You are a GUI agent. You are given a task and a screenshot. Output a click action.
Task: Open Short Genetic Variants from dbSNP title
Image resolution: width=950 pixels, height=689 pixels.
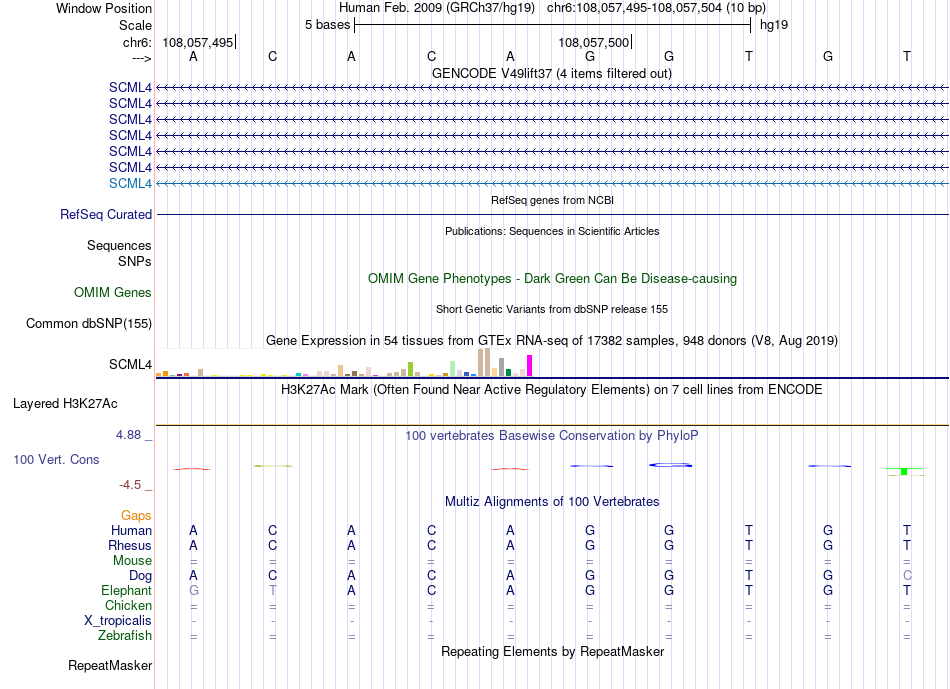552,309
